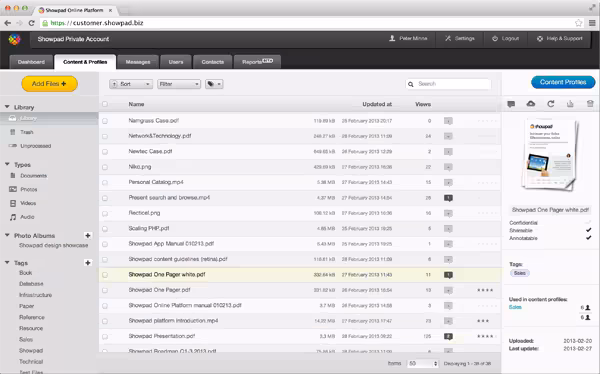
Task: Click the Documents type icon
Action: click(x=13, y=176)
